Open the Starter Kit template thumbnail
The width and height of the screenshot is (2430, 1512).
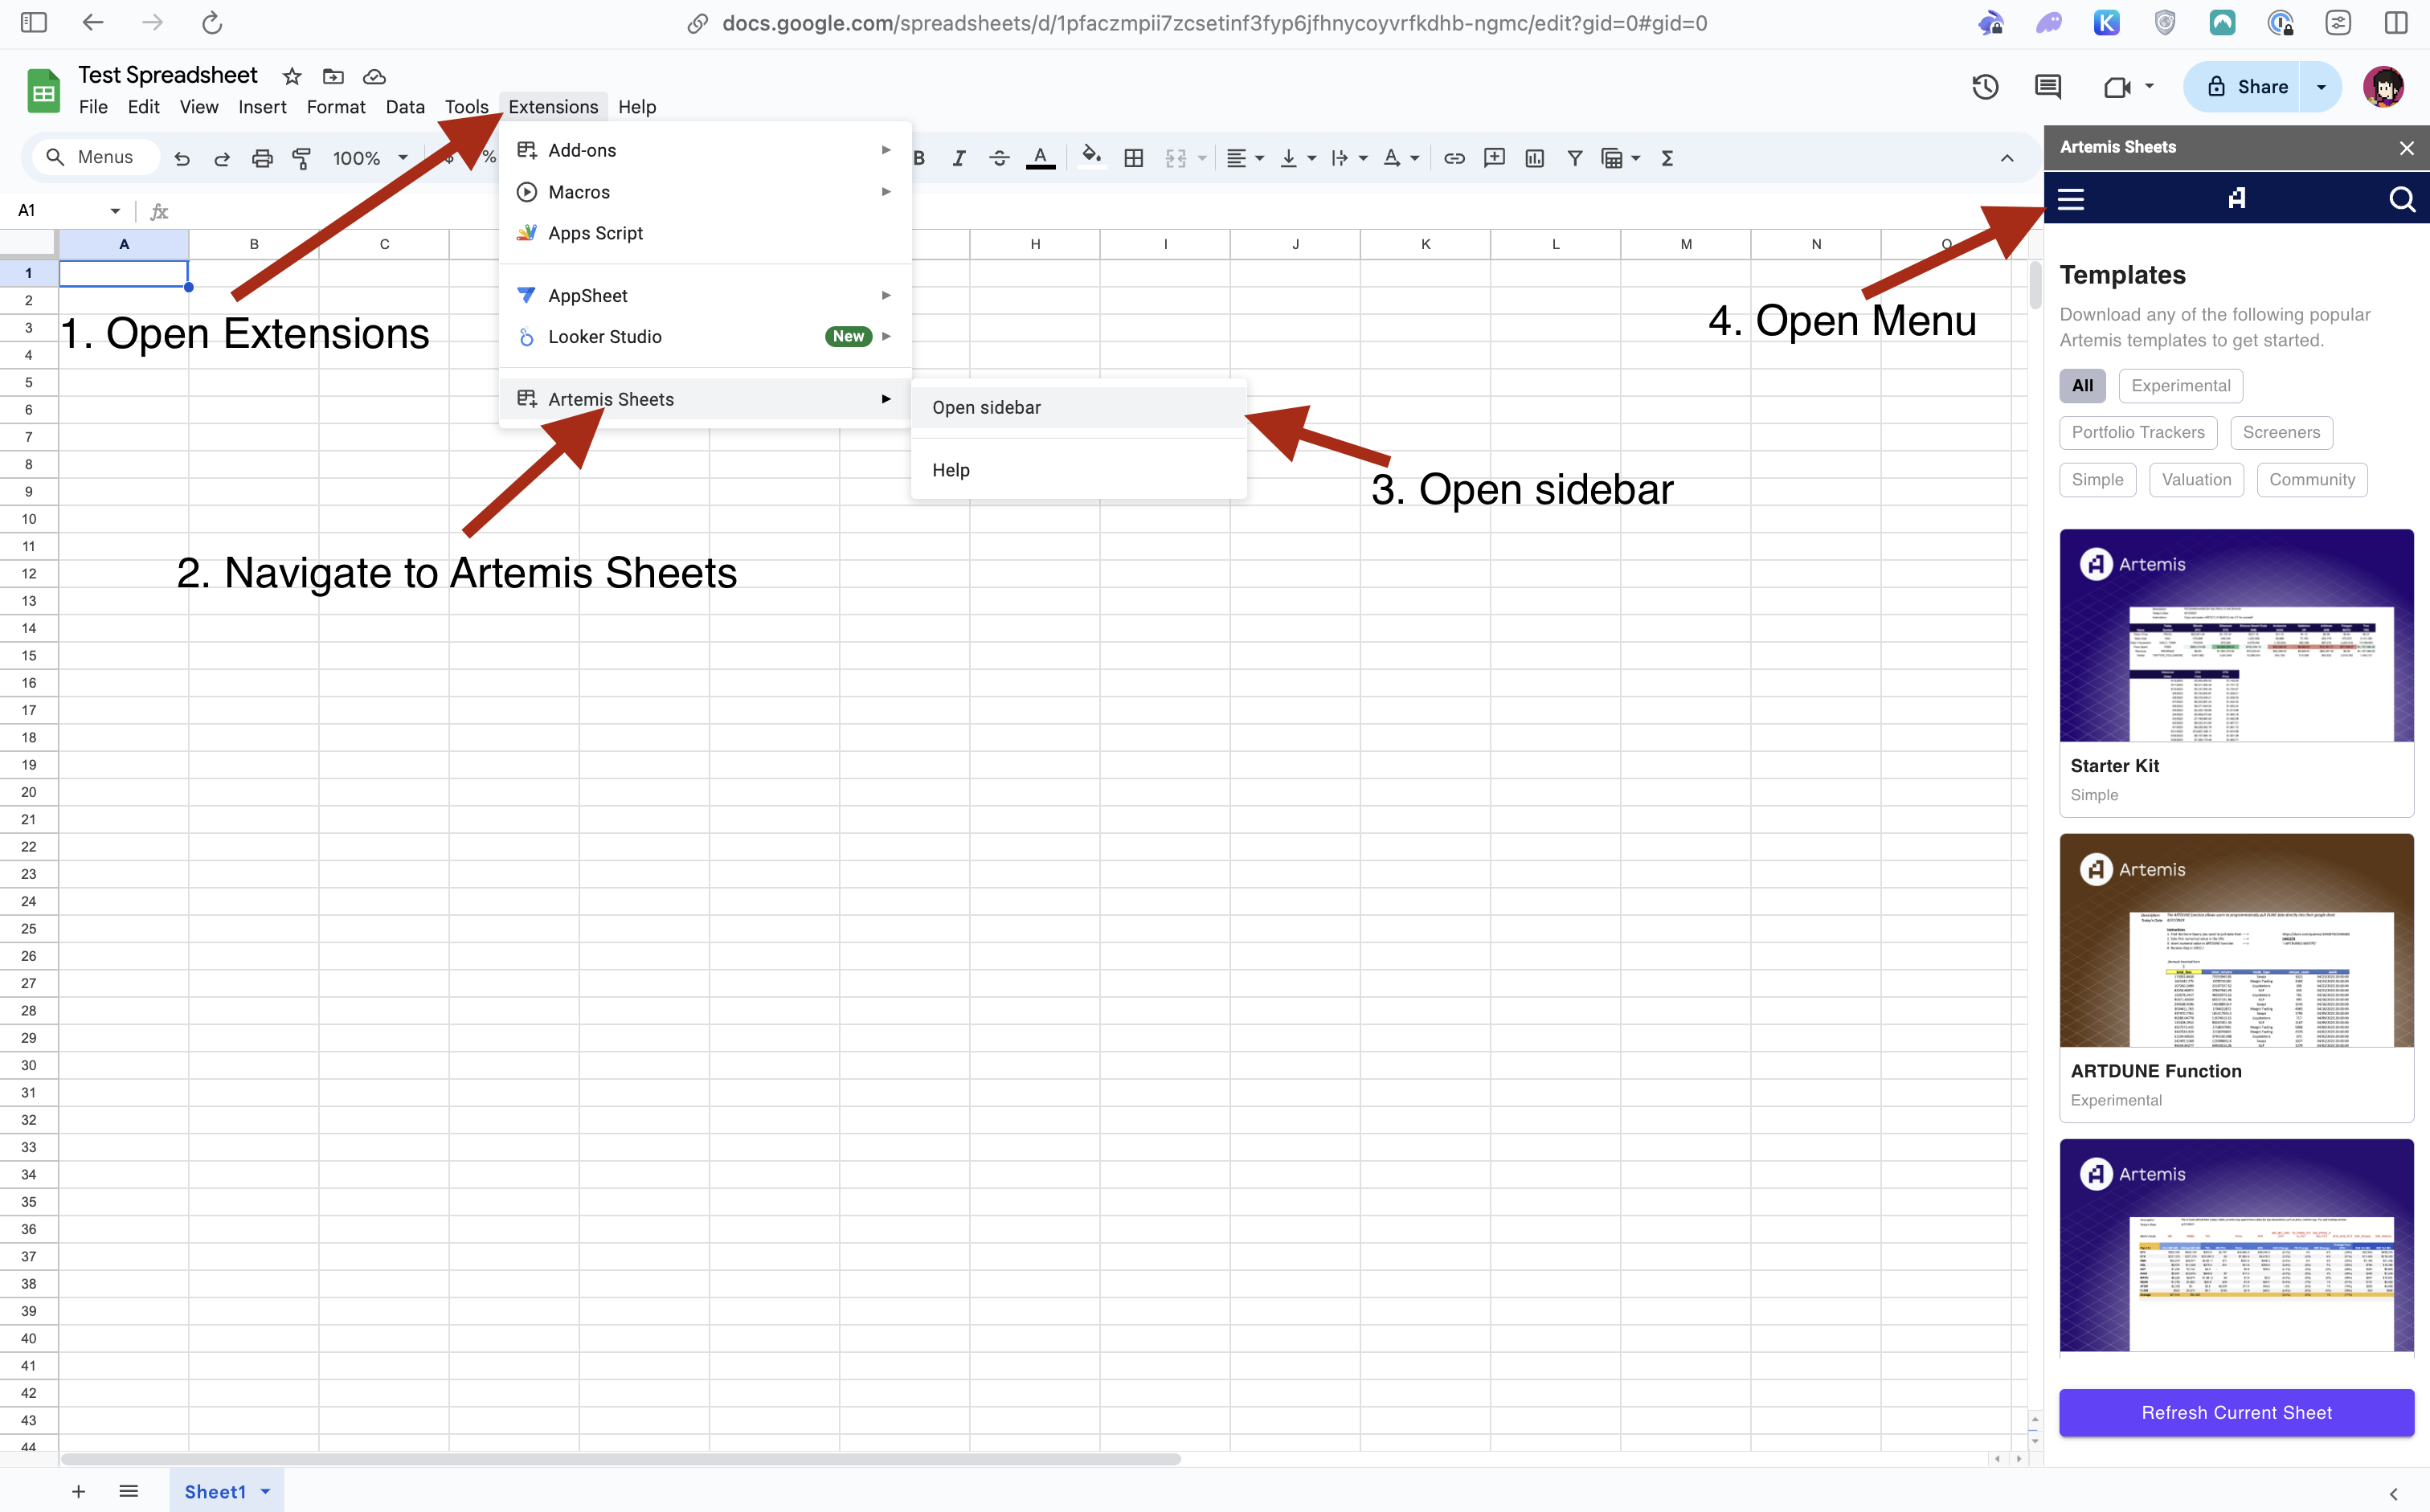point(2236,636)
